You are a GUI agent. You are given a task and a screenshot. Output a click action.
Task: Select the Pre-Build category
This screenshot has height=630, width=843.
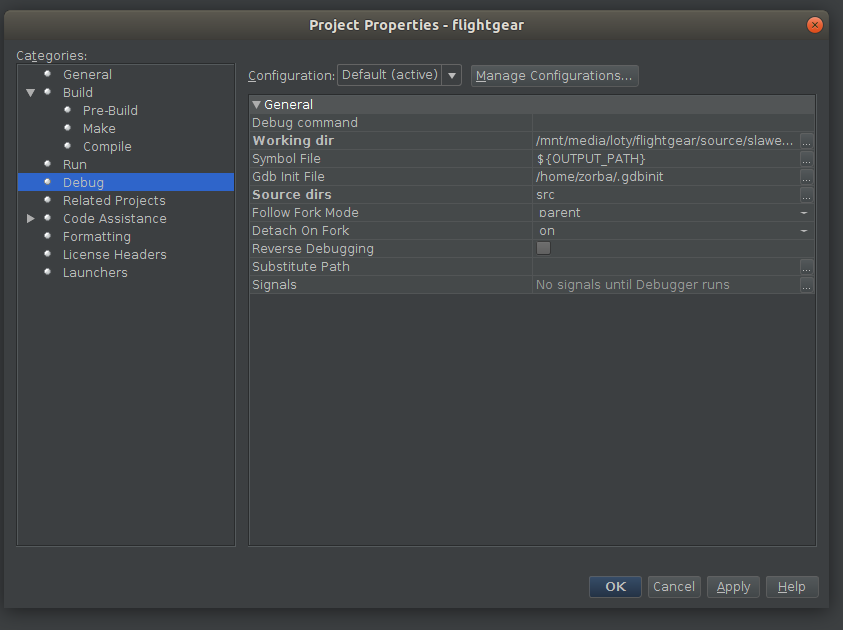coord(110,111)
